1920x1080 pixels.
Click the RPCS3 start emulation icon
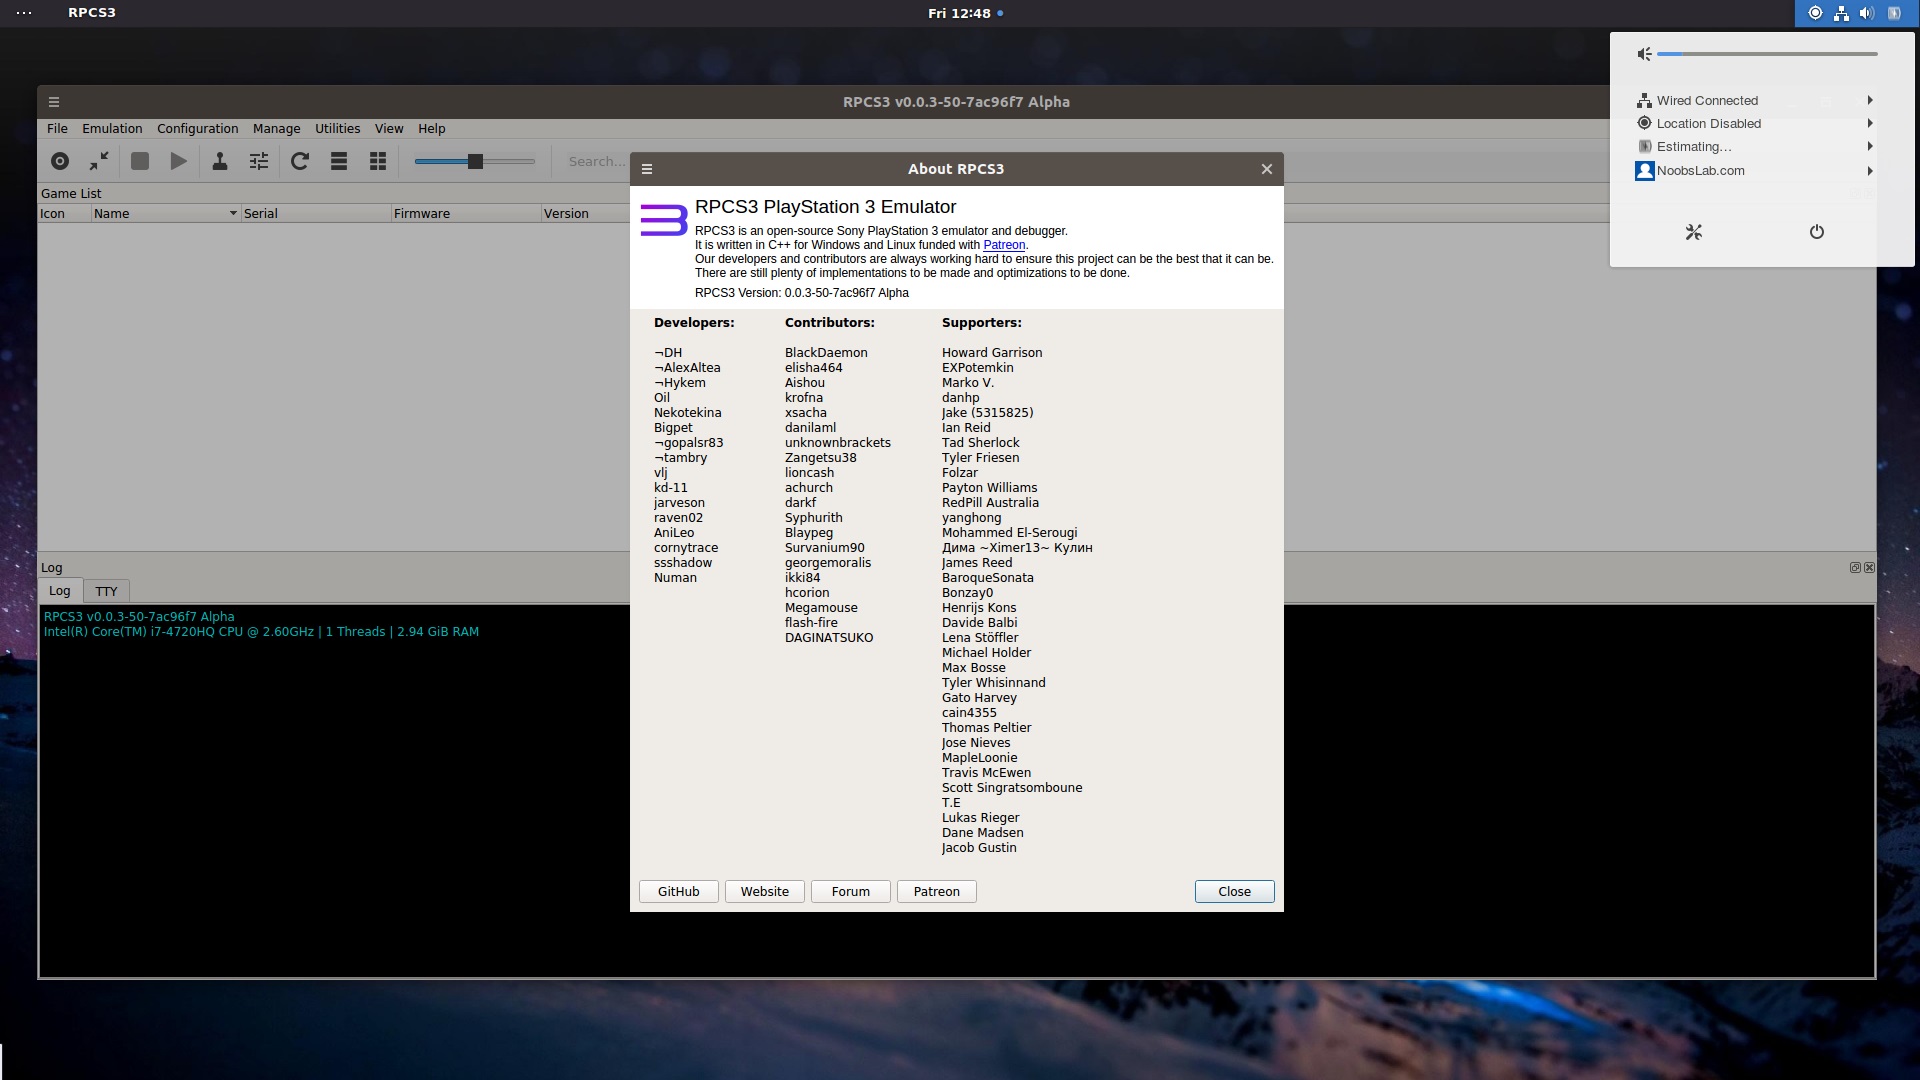pyautogui.click(x=181, y=161)
